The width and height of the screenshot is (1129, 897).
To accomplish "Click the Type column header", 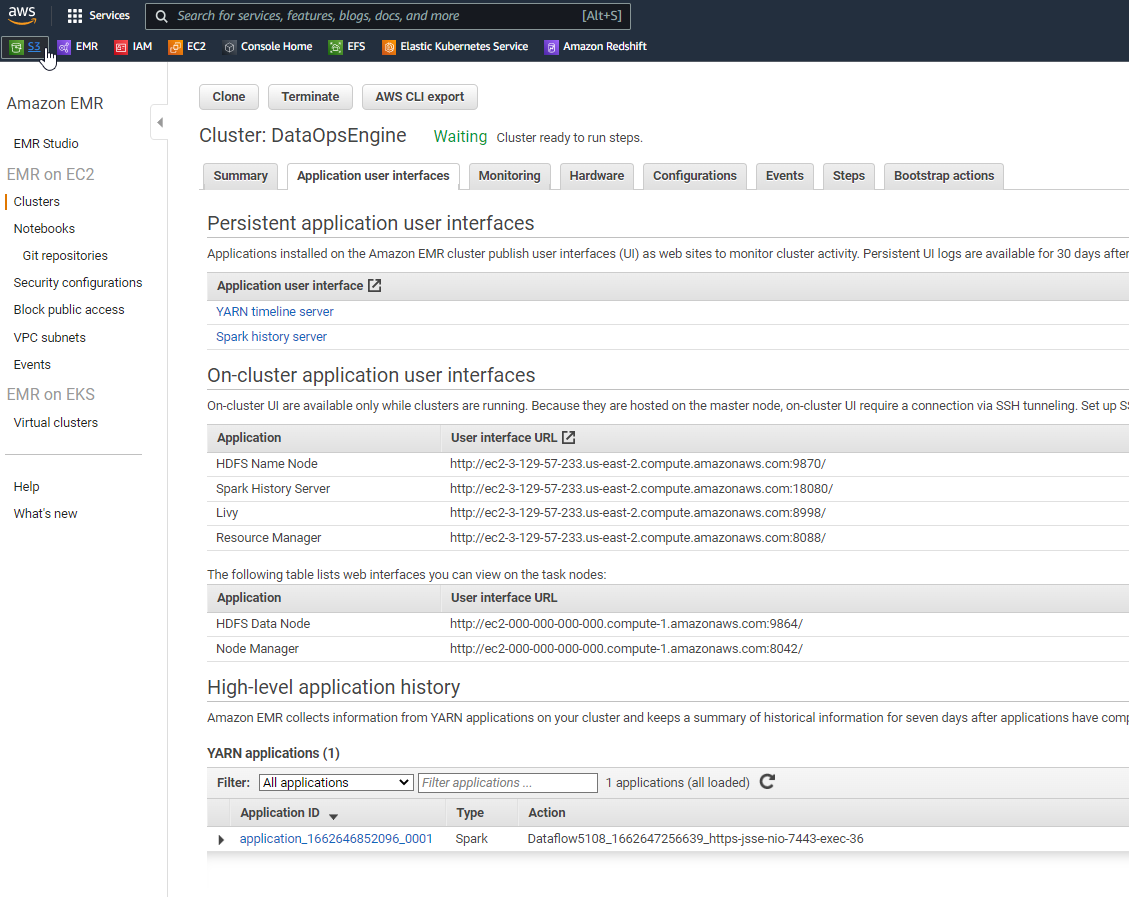I will click(470, 813).
